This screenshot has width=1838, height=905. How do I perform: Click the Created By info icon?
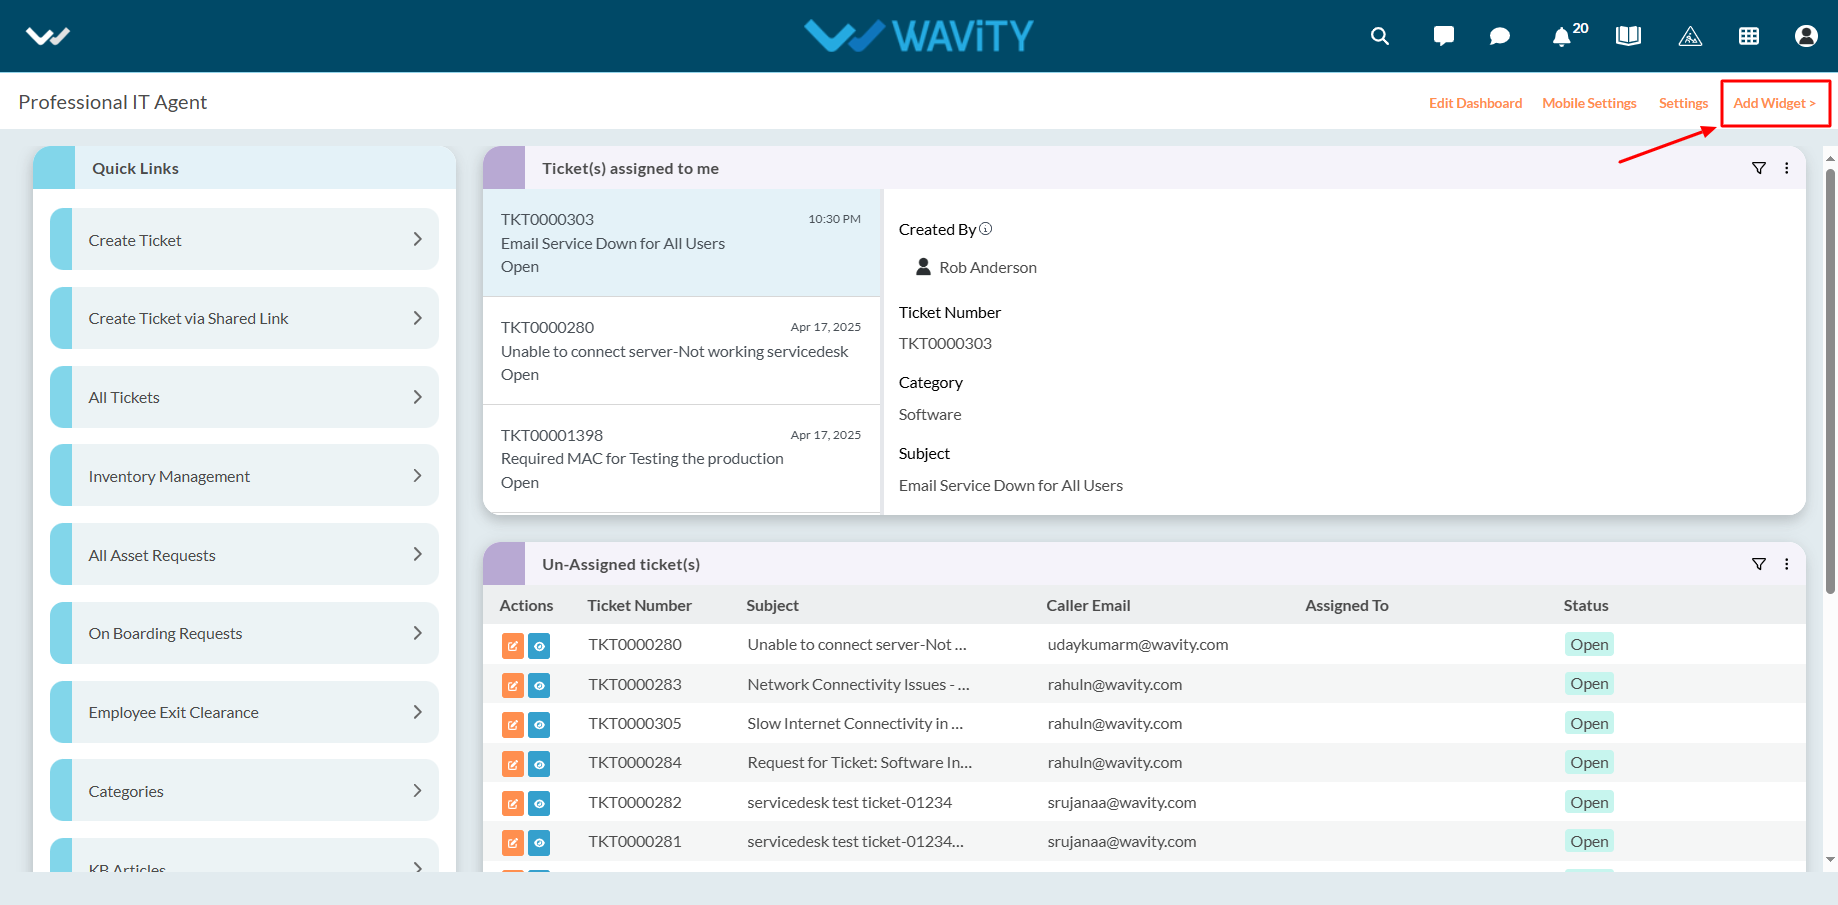tap(986, 229)
